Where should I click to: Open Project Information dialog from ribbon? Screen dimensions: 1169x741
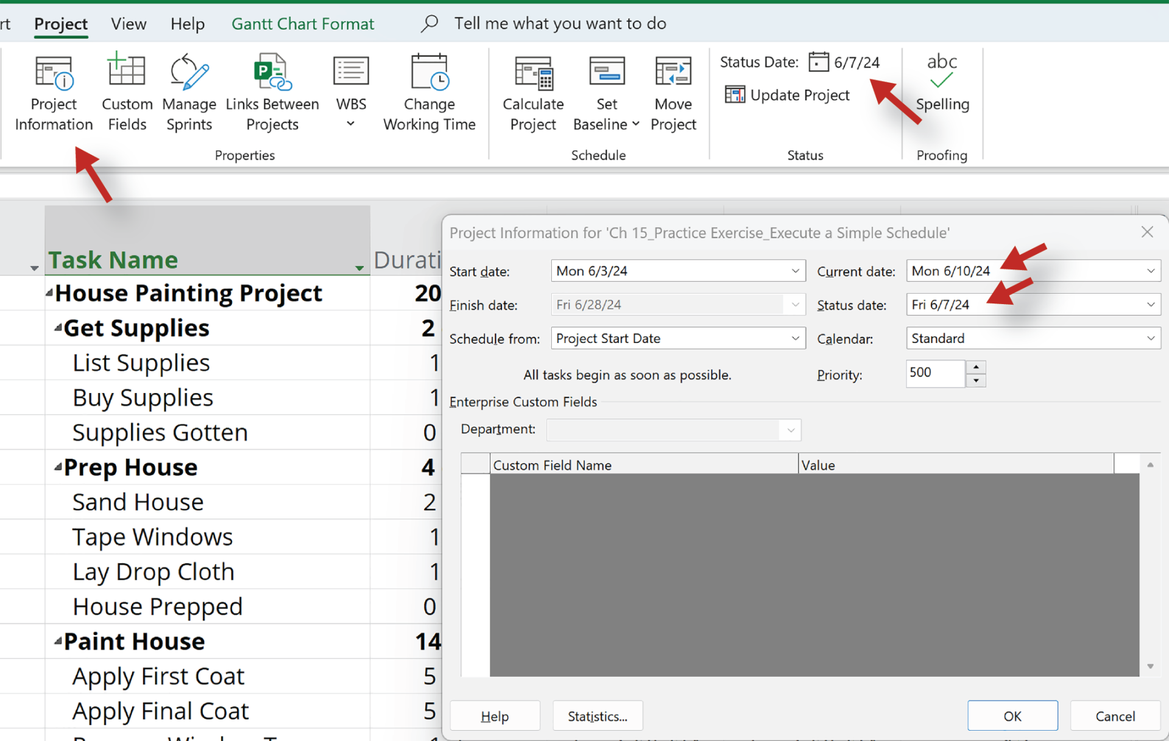(x=54, y=94)
